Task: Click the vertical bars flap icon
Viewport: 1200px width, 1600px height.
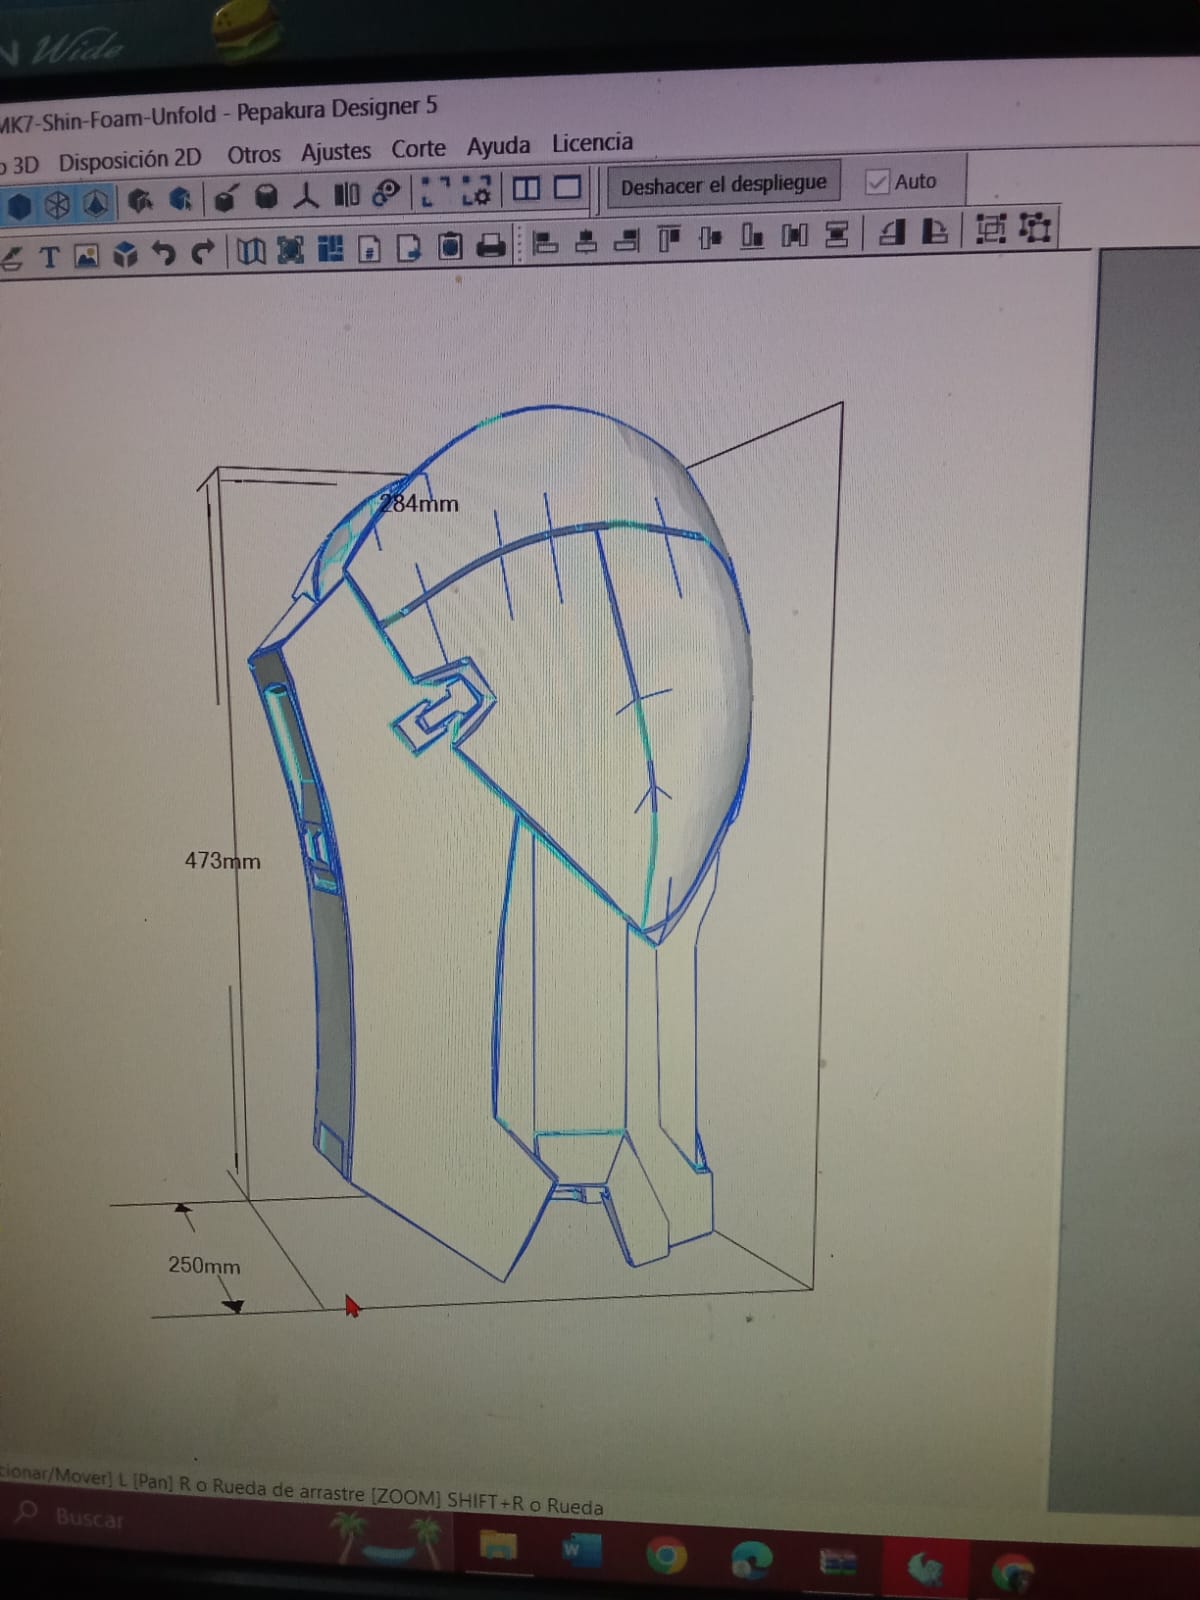Action: [346, 193]
